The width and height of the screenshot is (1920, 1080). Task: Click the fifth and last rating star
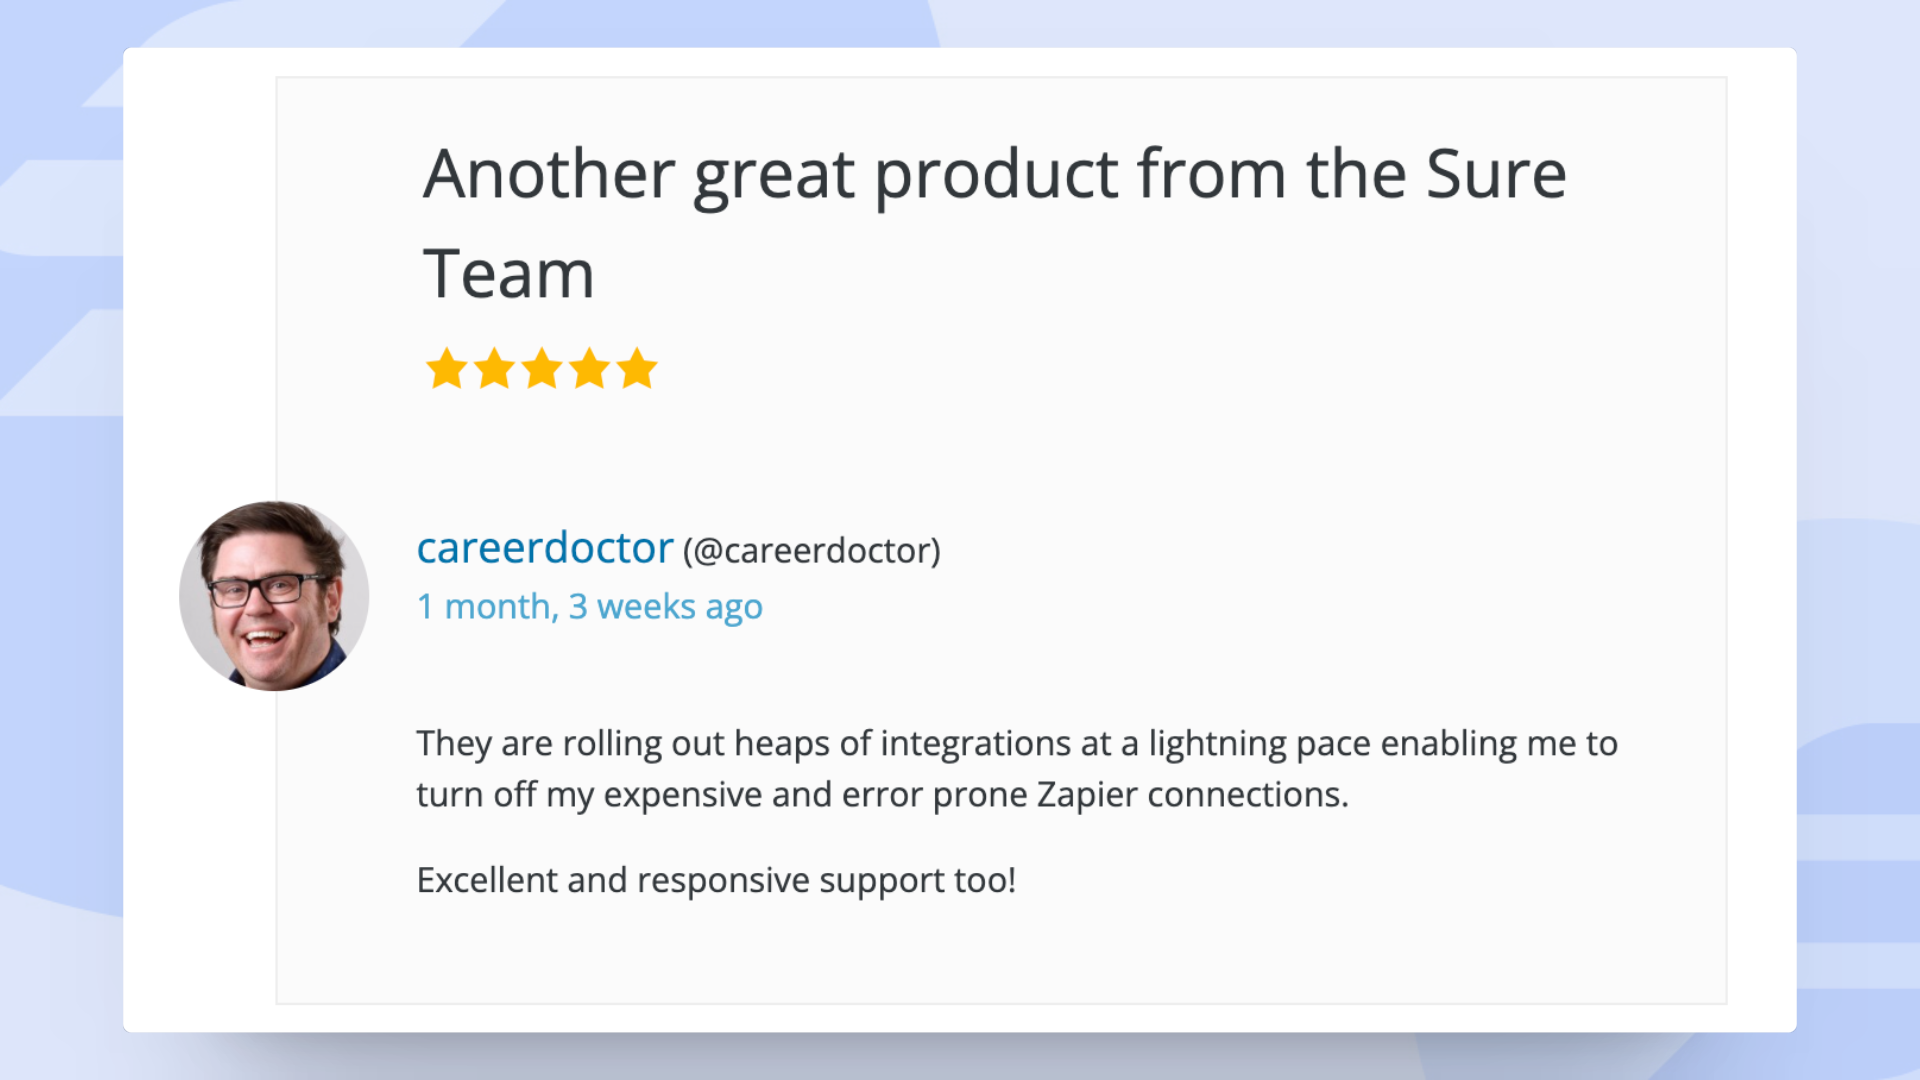pos(637,369)
